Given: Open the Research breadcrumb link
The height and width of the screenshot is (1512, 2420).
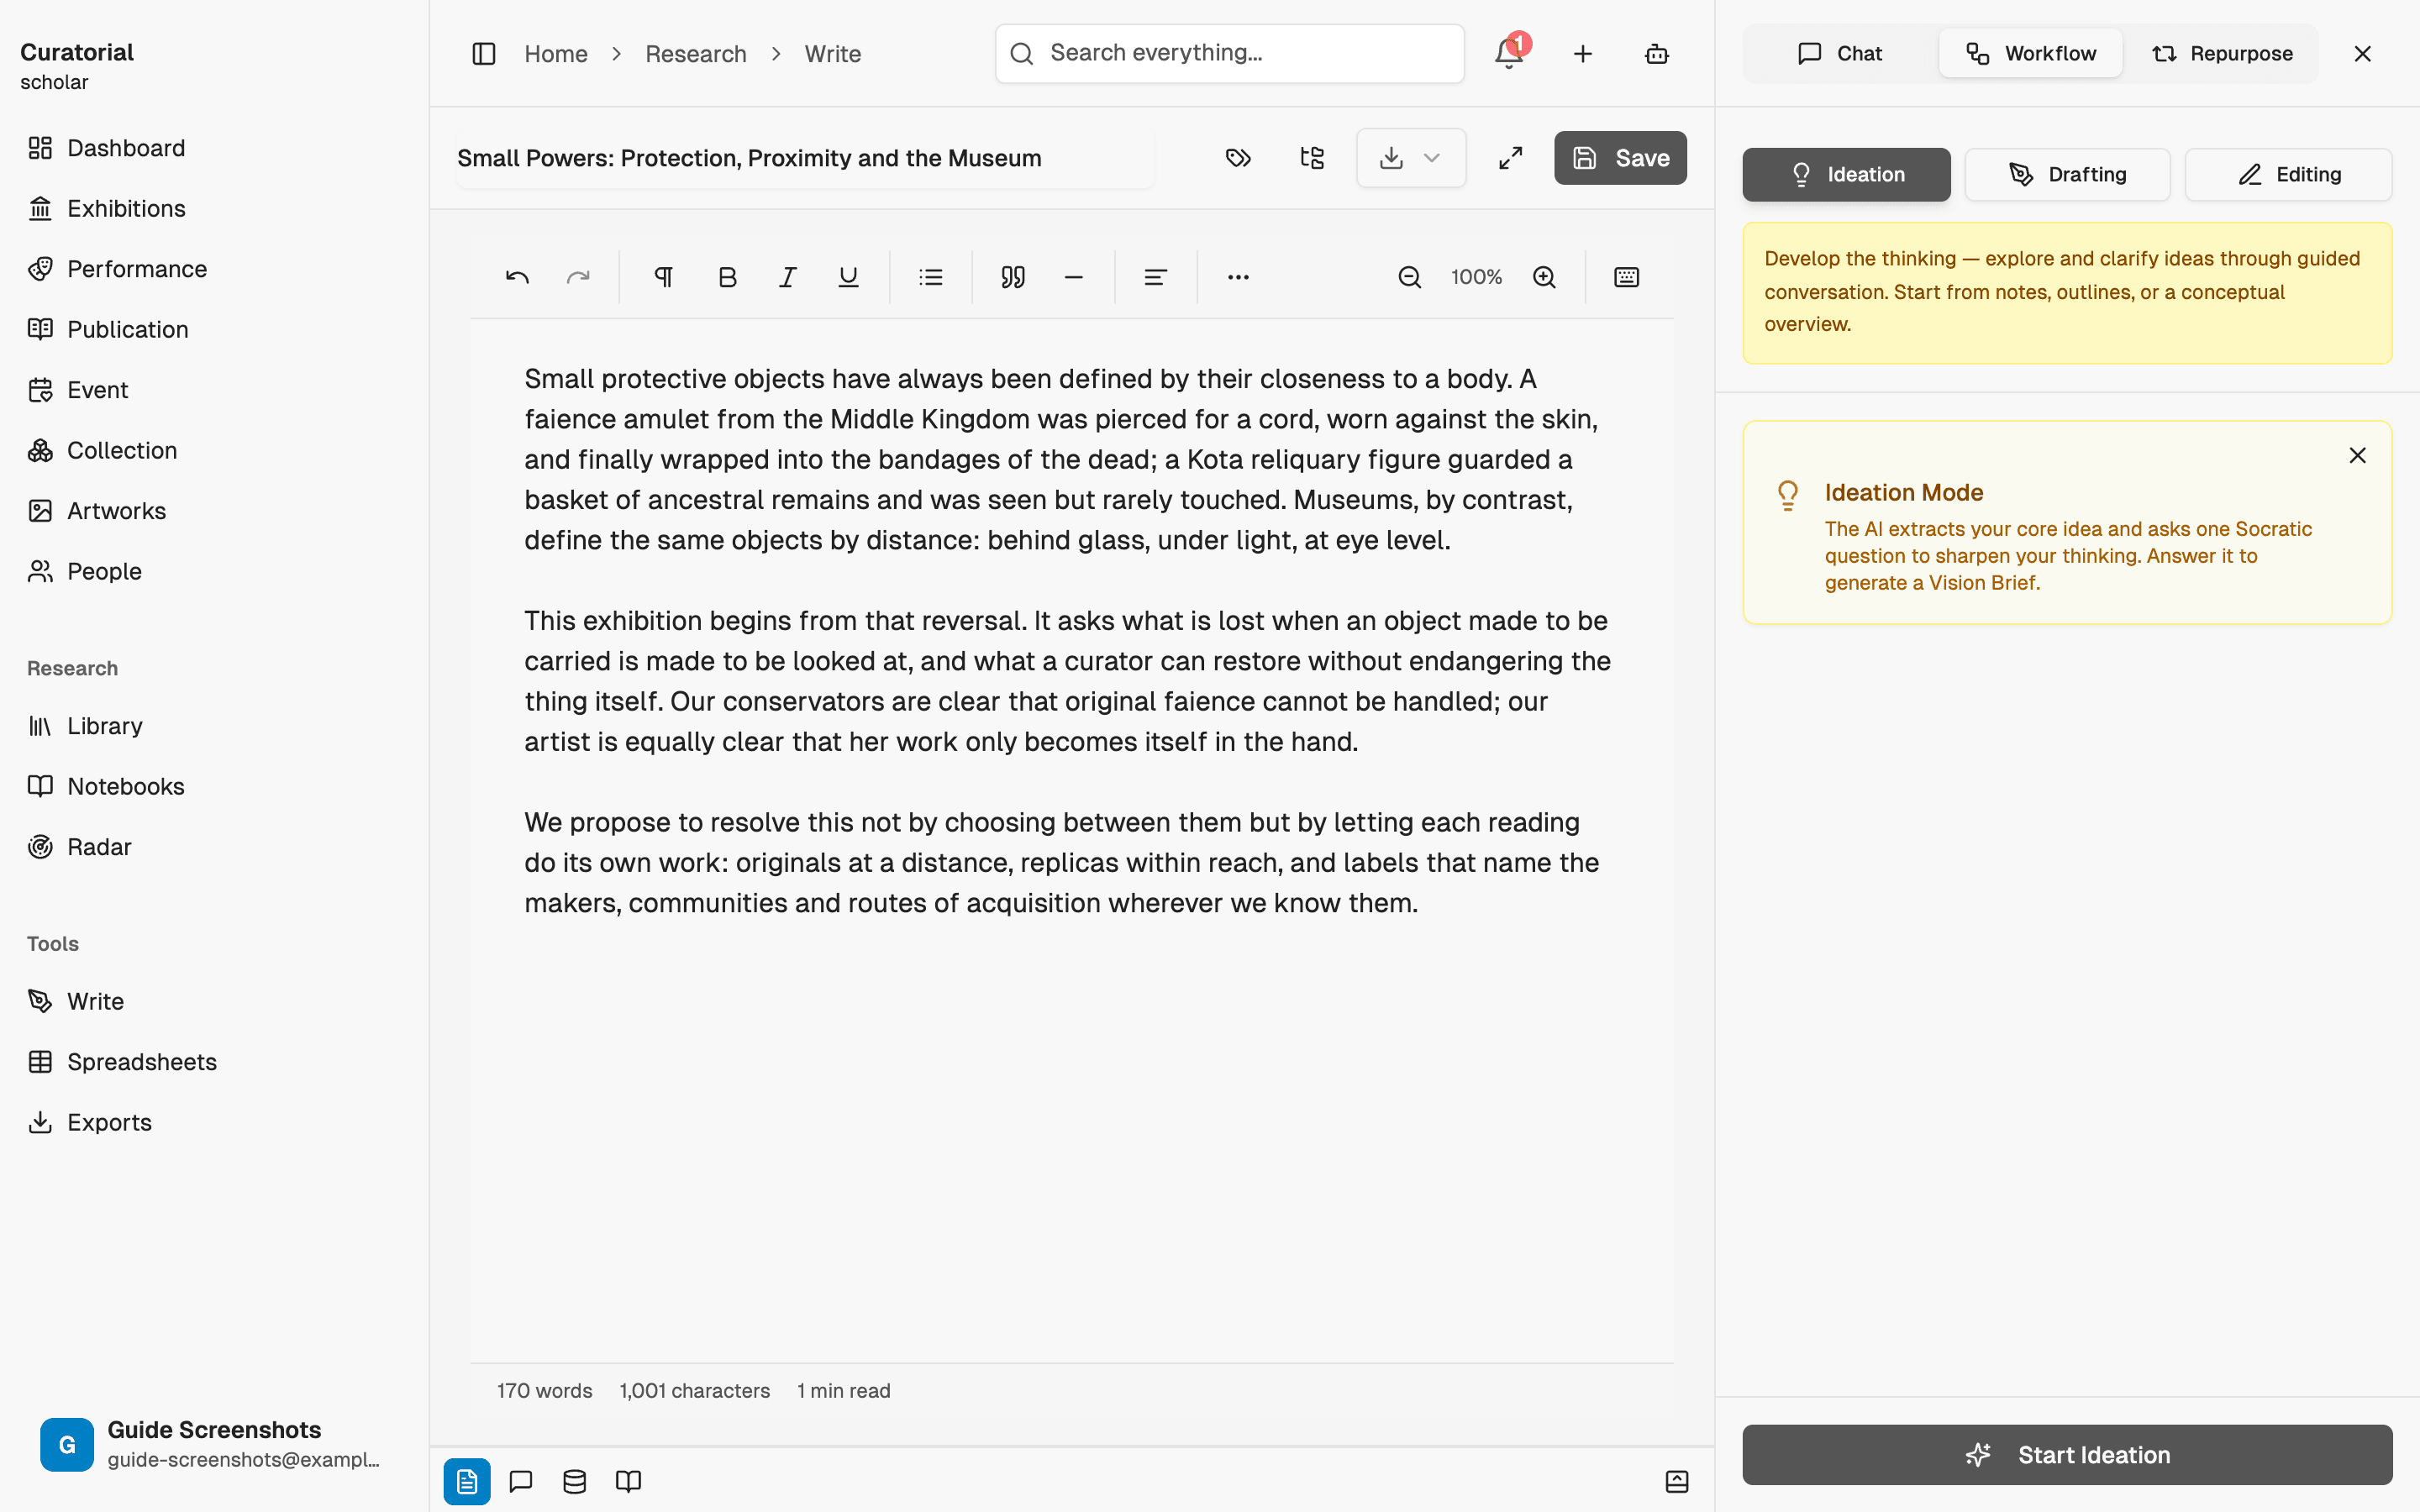Looking at the screenshot, I should point(696,54).
